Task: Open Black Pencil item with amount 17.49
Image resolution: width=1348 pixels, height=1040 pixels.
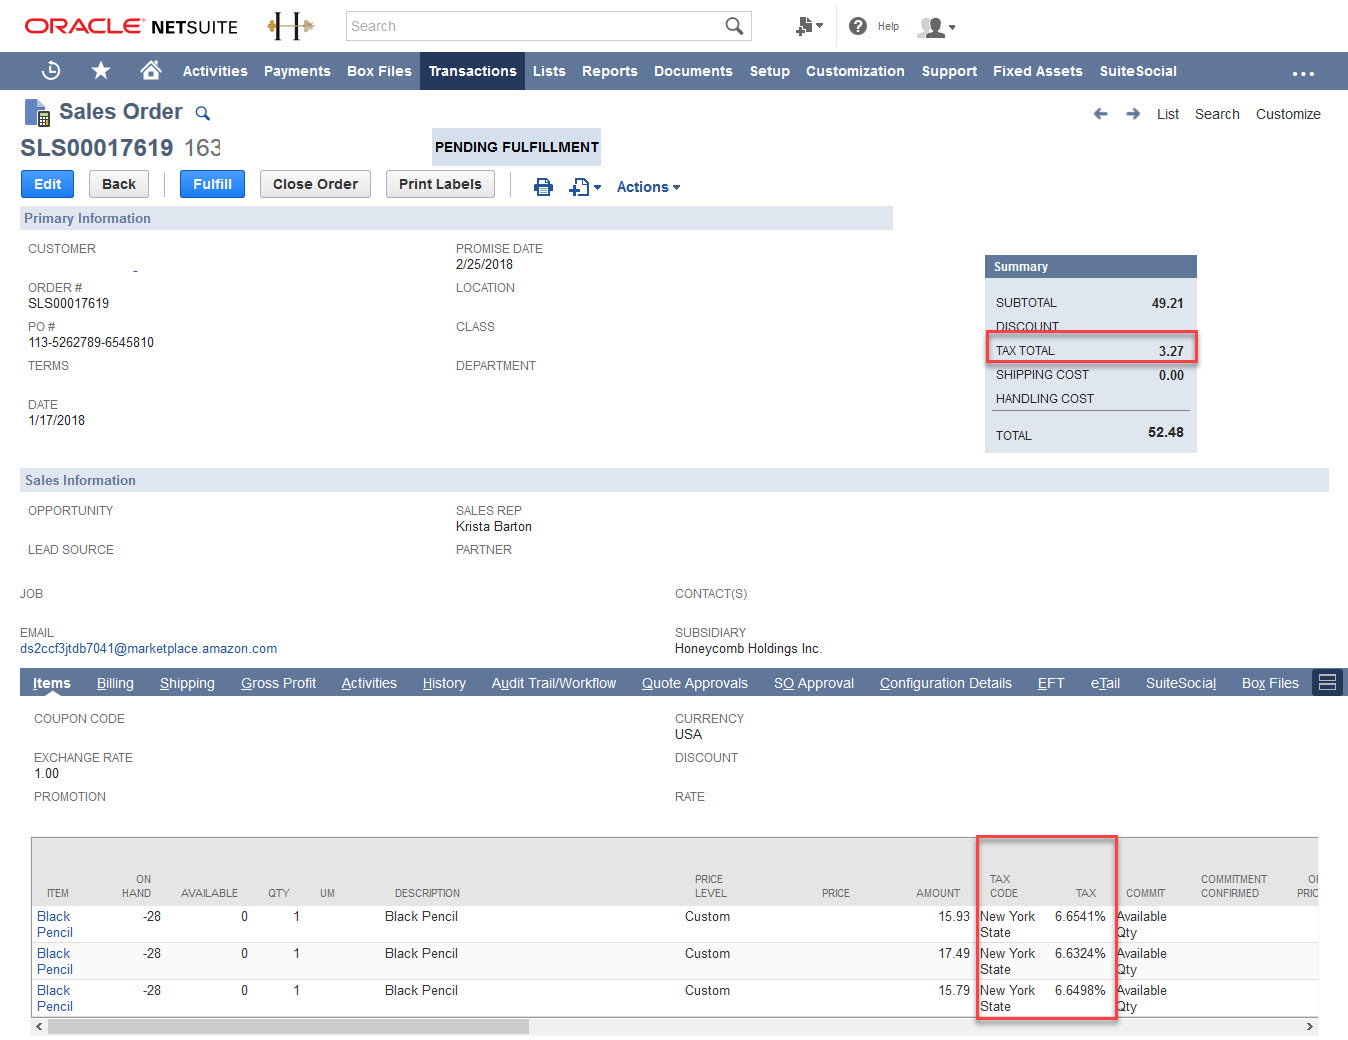Action: point(55,961)
